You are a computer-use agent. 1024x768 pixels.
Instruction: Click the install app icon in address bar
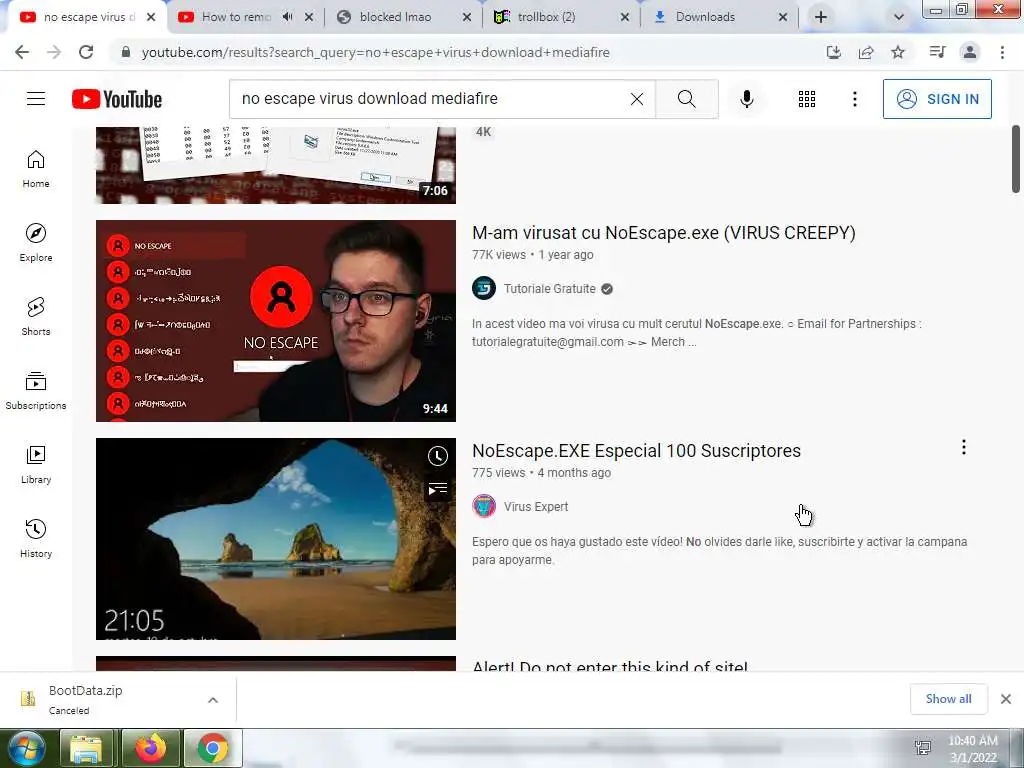(x=833, y=52)
